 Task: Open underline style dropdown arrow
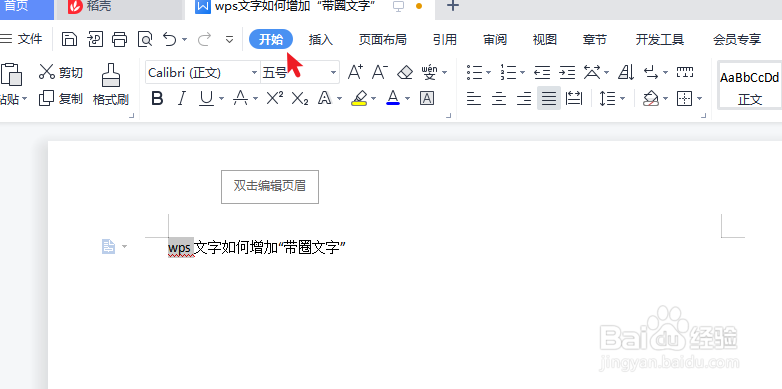click(221, 99)
